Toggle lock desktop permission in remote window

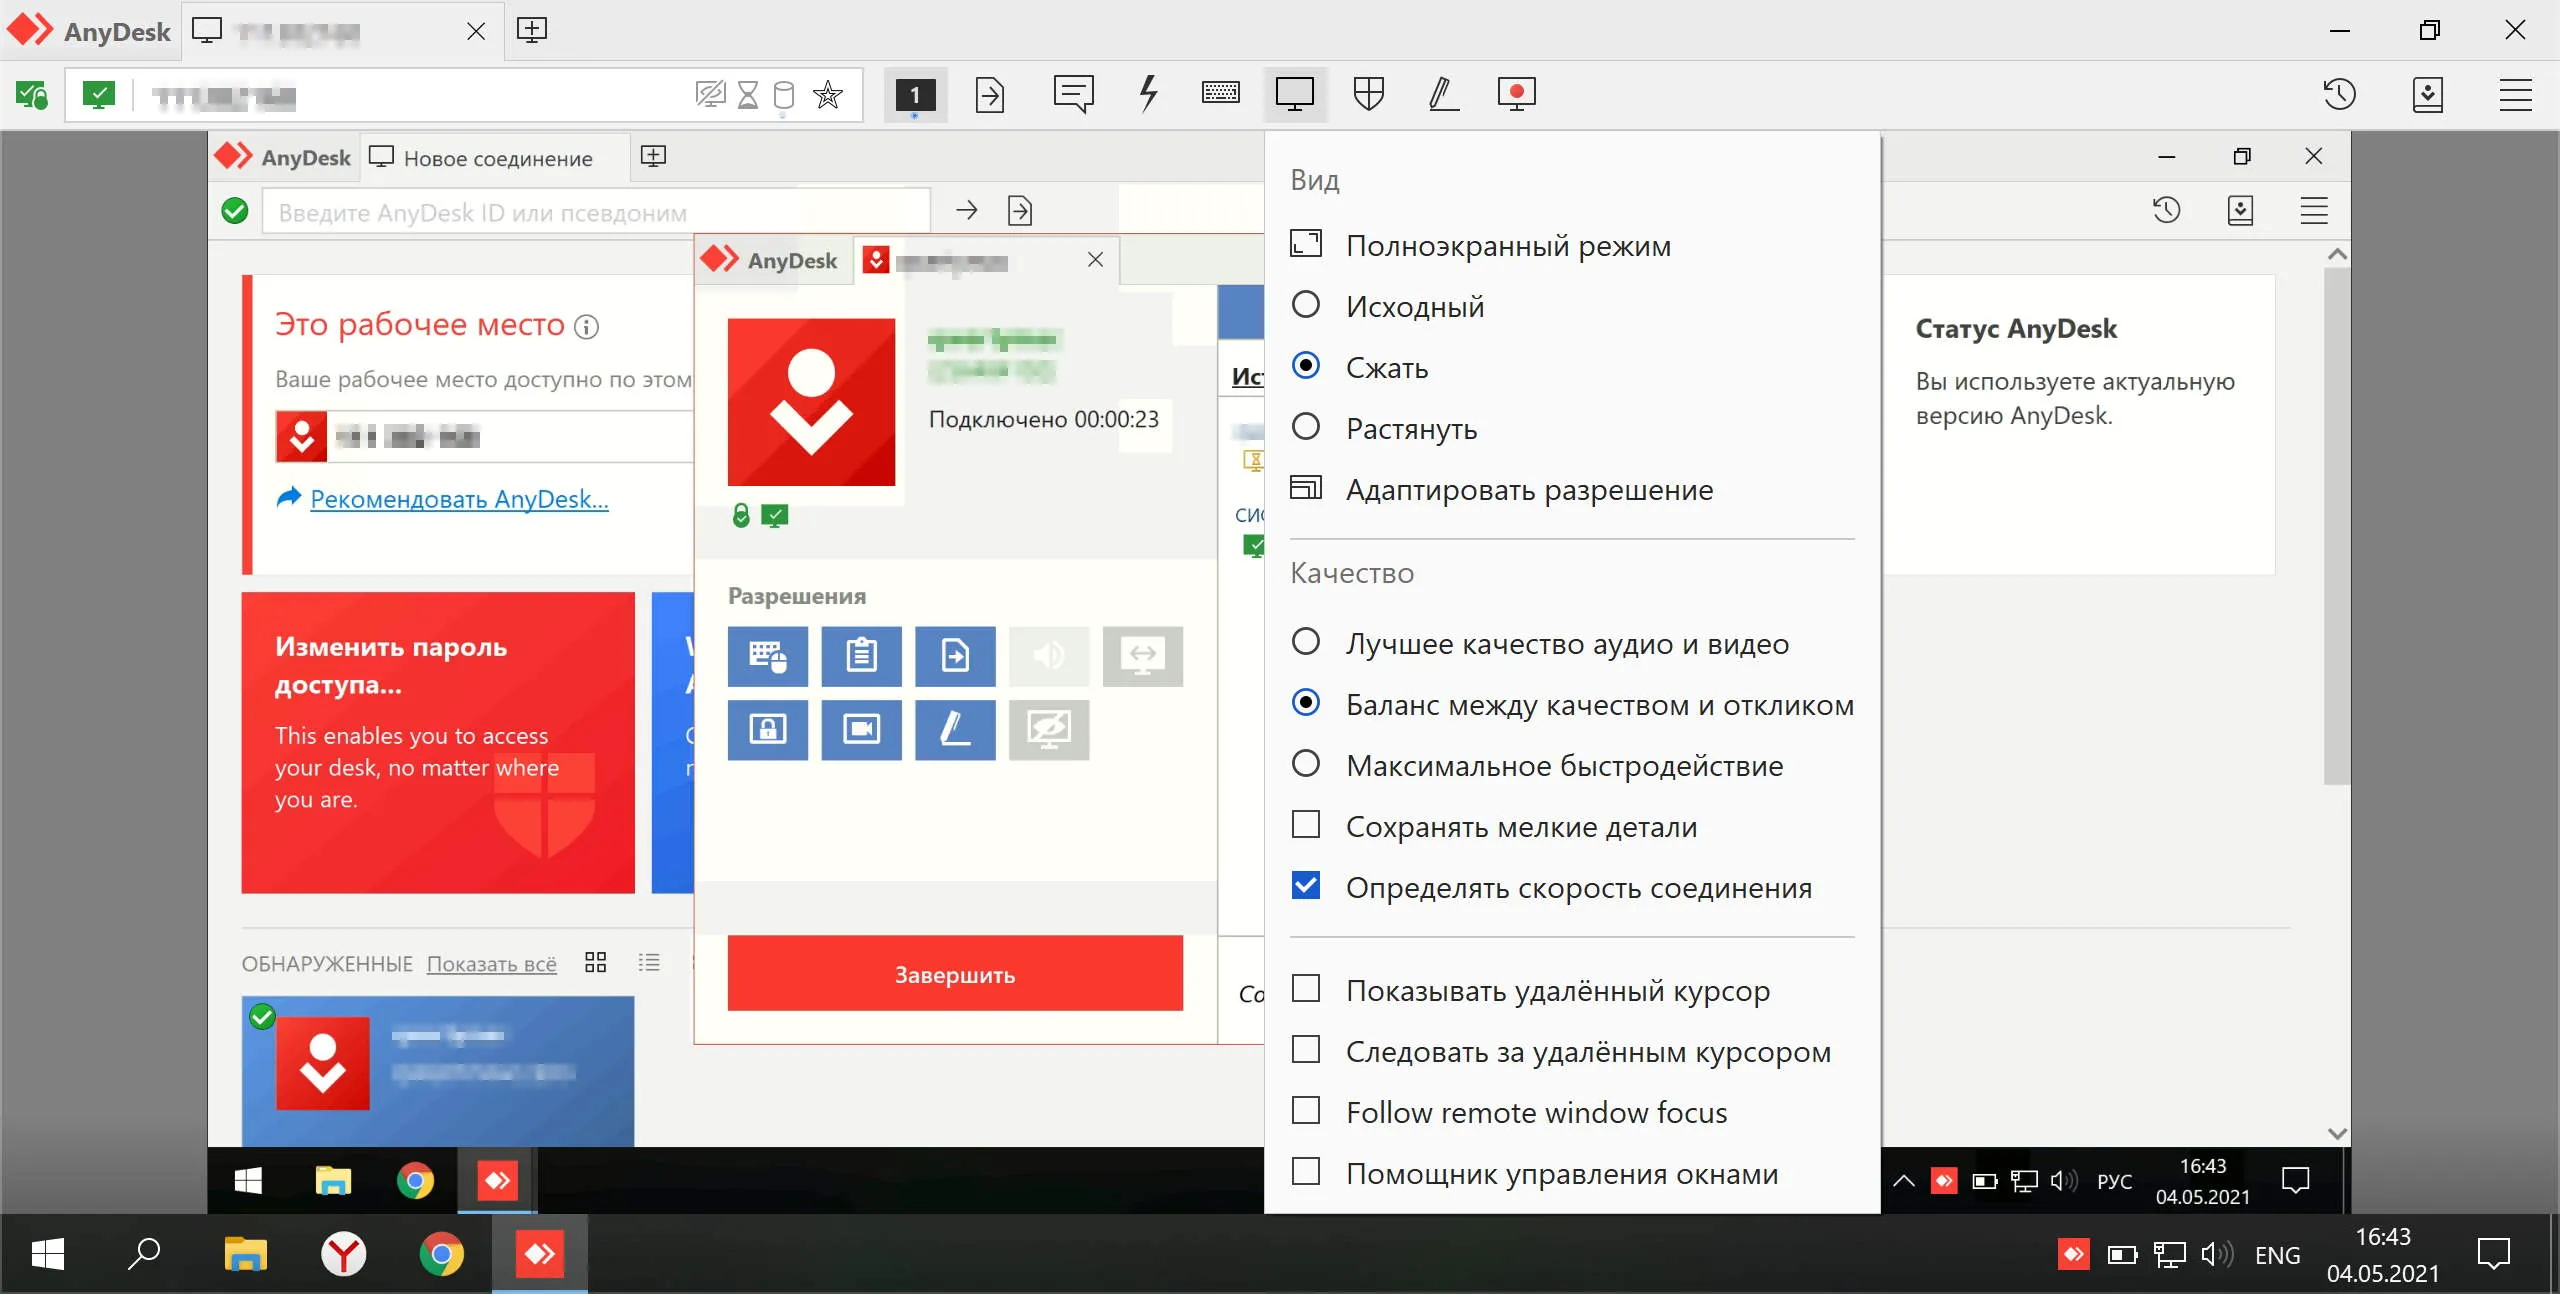[767, 730]
